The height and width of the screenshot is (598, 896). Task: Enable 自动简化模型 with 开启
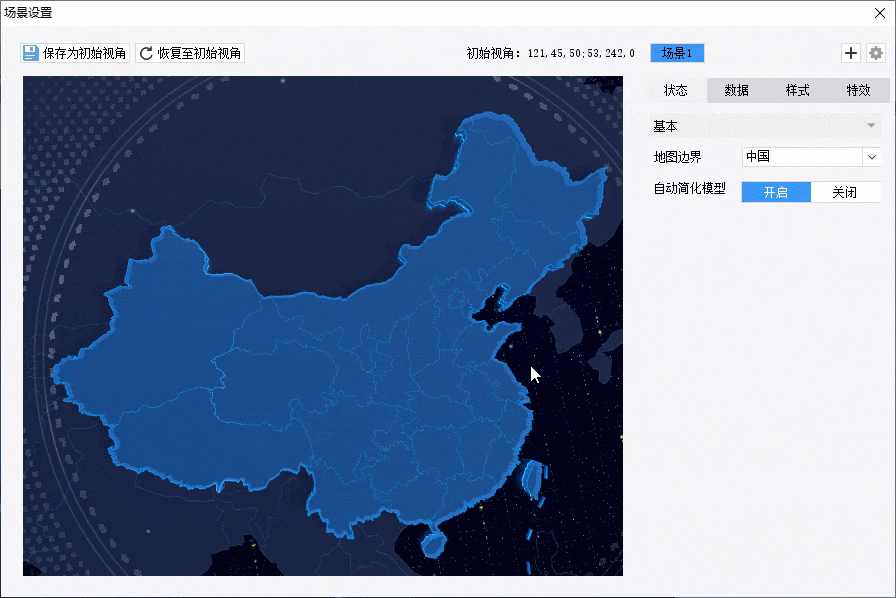[x=776, y=192]
